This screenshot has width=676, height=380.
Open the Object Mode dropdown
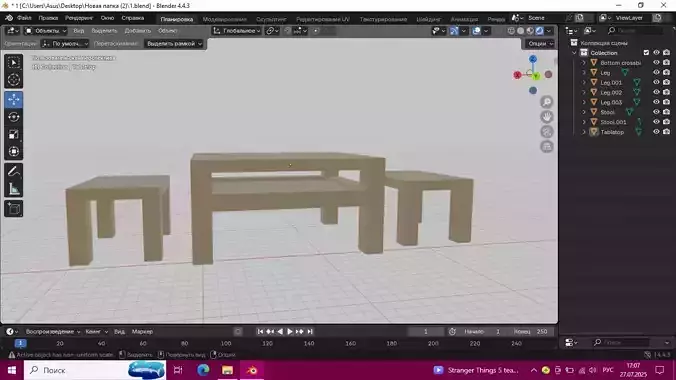[x=45, y=31]
